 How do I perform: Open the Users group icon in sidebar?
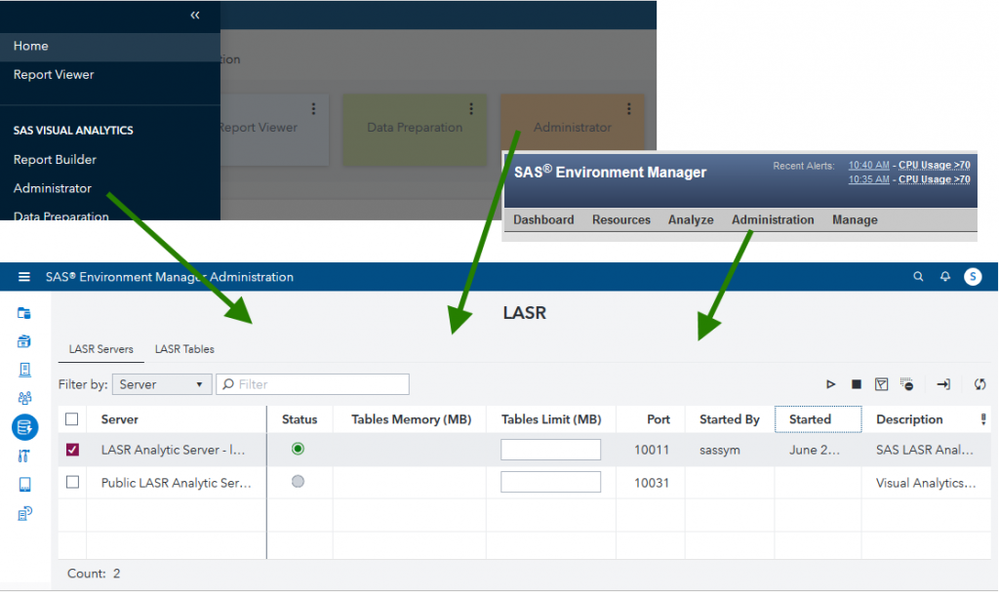[x=24, y=398]
